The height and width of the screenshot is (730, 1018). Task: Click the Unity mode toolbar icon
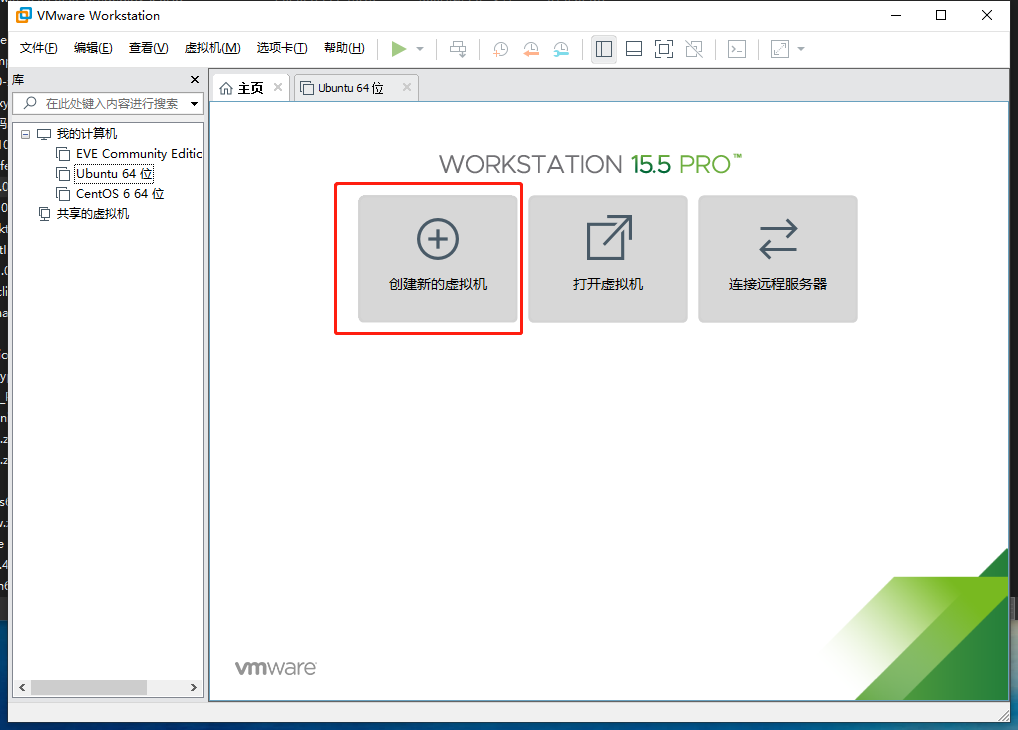point(695,49)
